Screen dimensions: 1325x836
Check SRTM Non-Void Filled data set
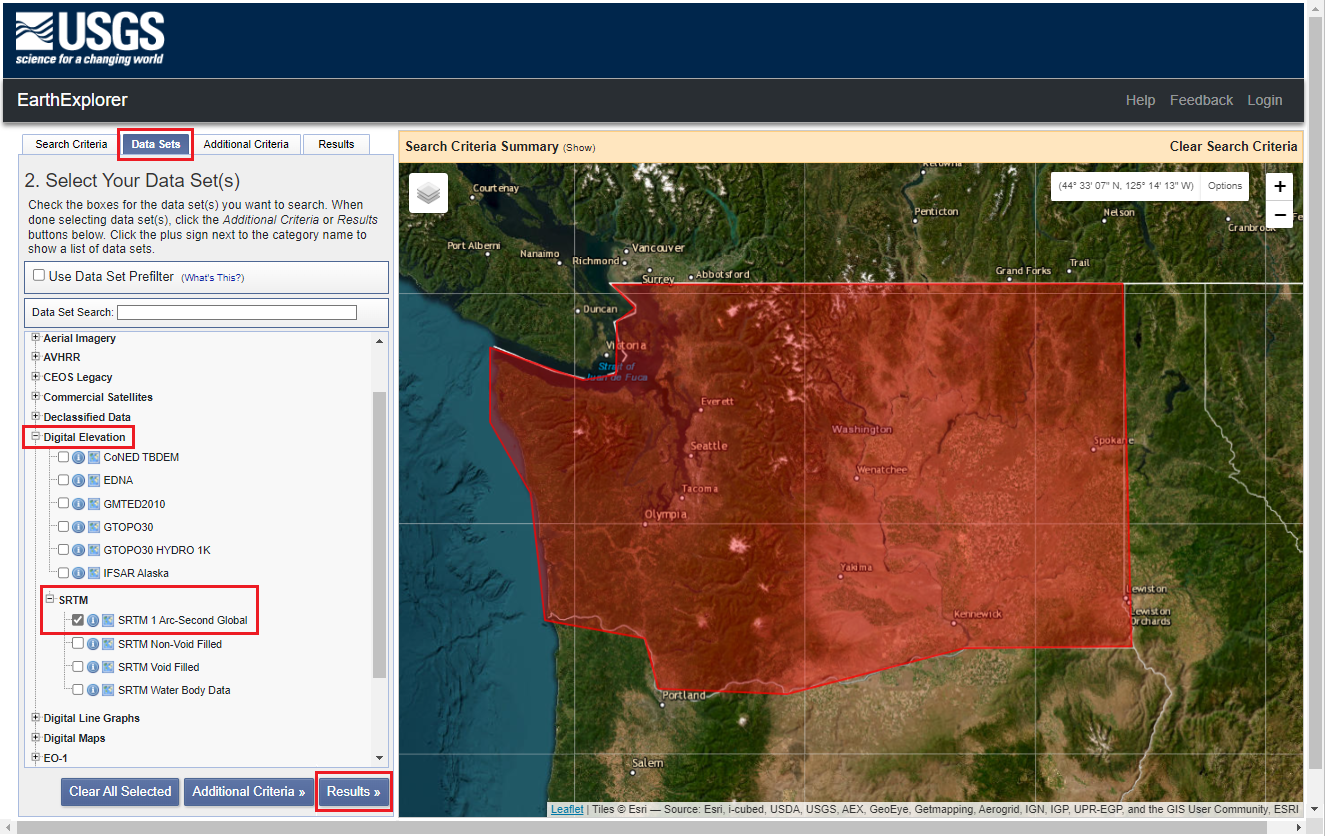click(78, 644)
